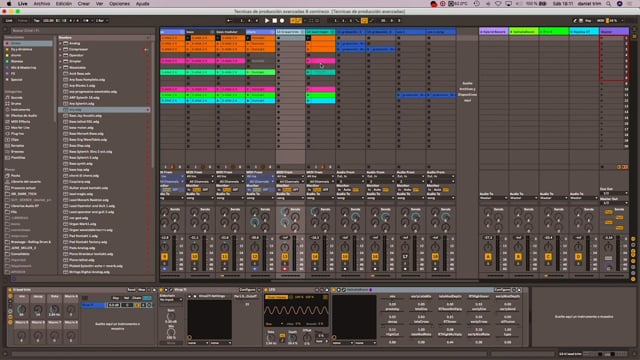Open the Live application menu
The height and width of the screenshot is (360, 640).
point(23,4)
